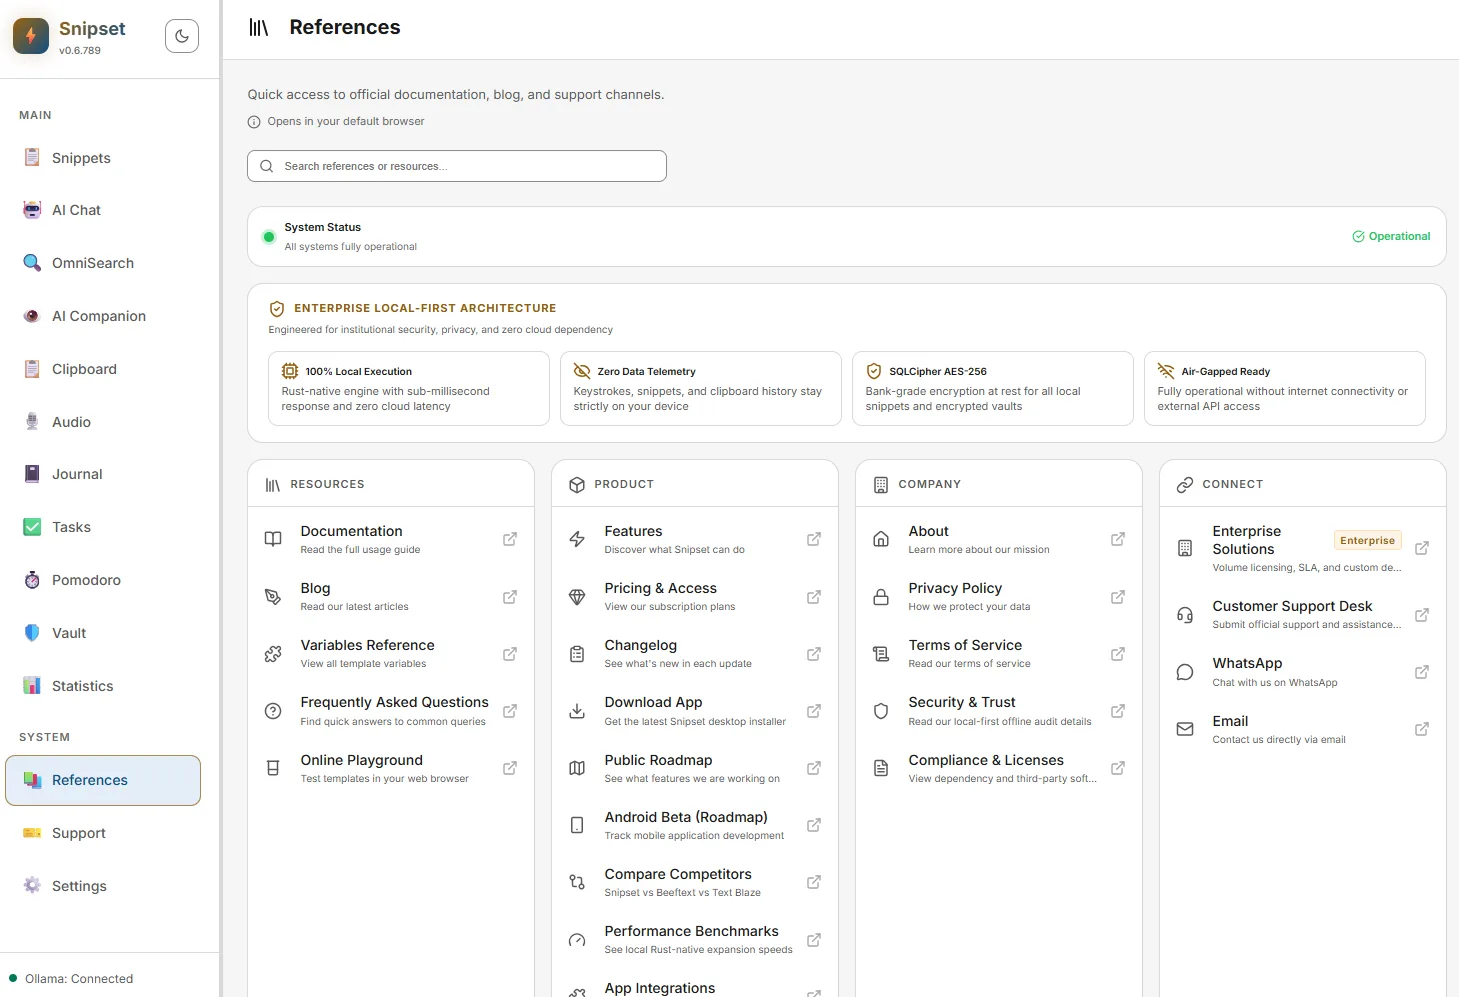Viewport: 1459px width, 997px height.
Task: Open Clipboard page in sidebar
Action: [103, 369]
